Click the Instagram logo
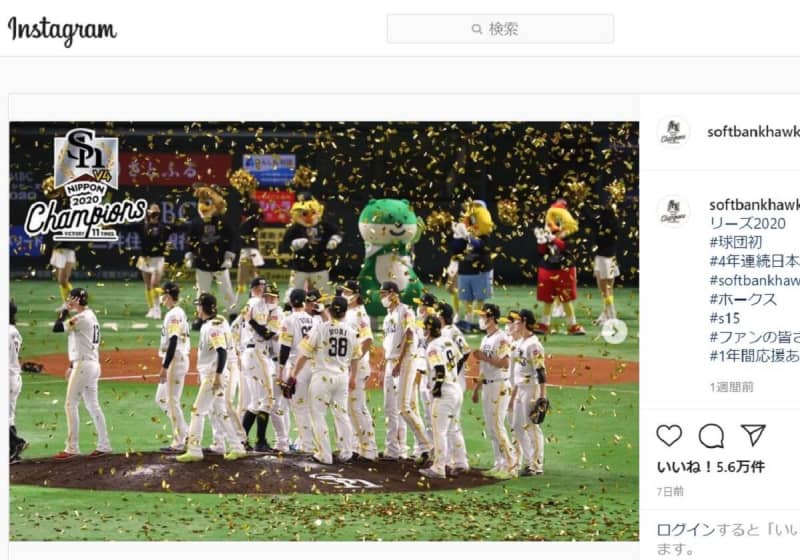 62,30
